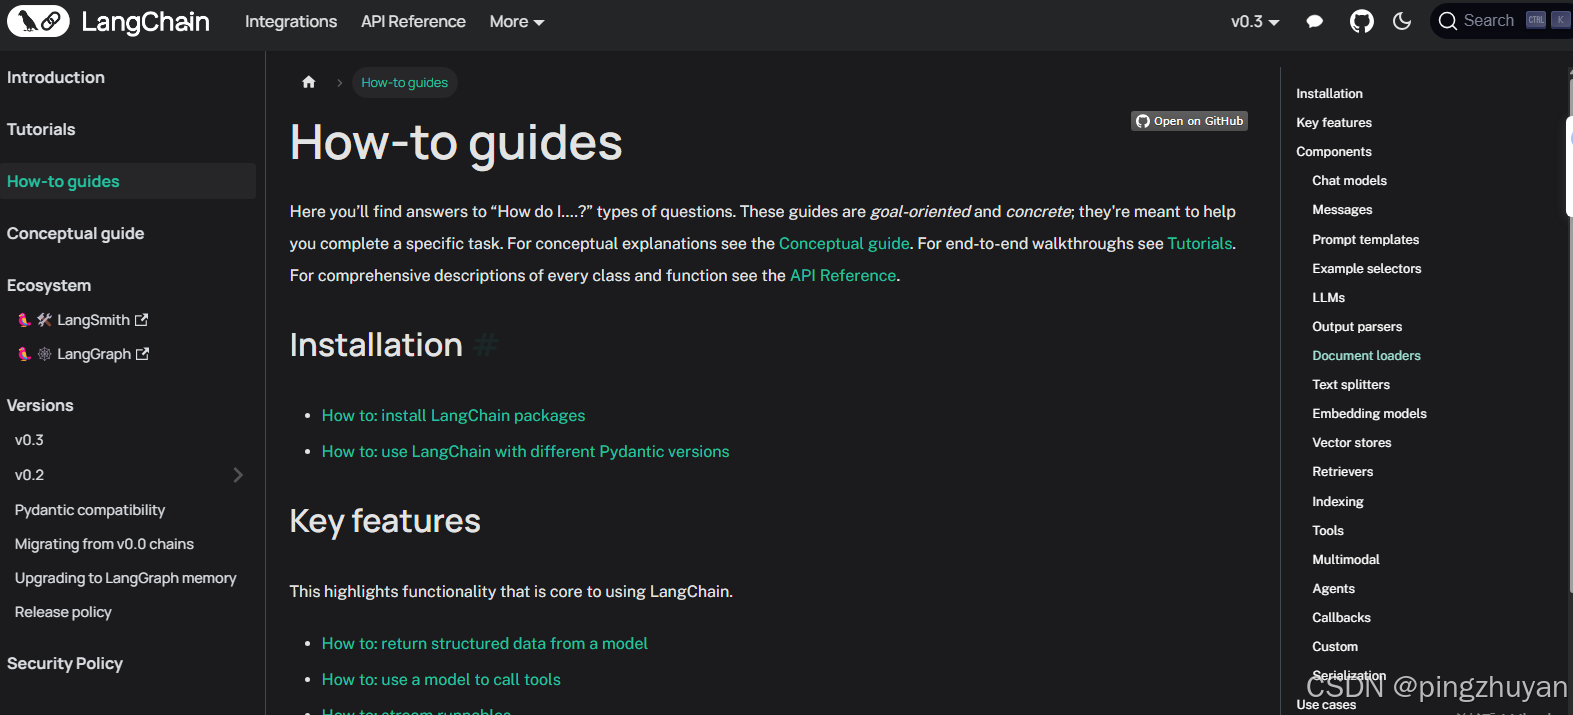
Task: Jump to Indexing in table of contents
Action: point(1337,501)
